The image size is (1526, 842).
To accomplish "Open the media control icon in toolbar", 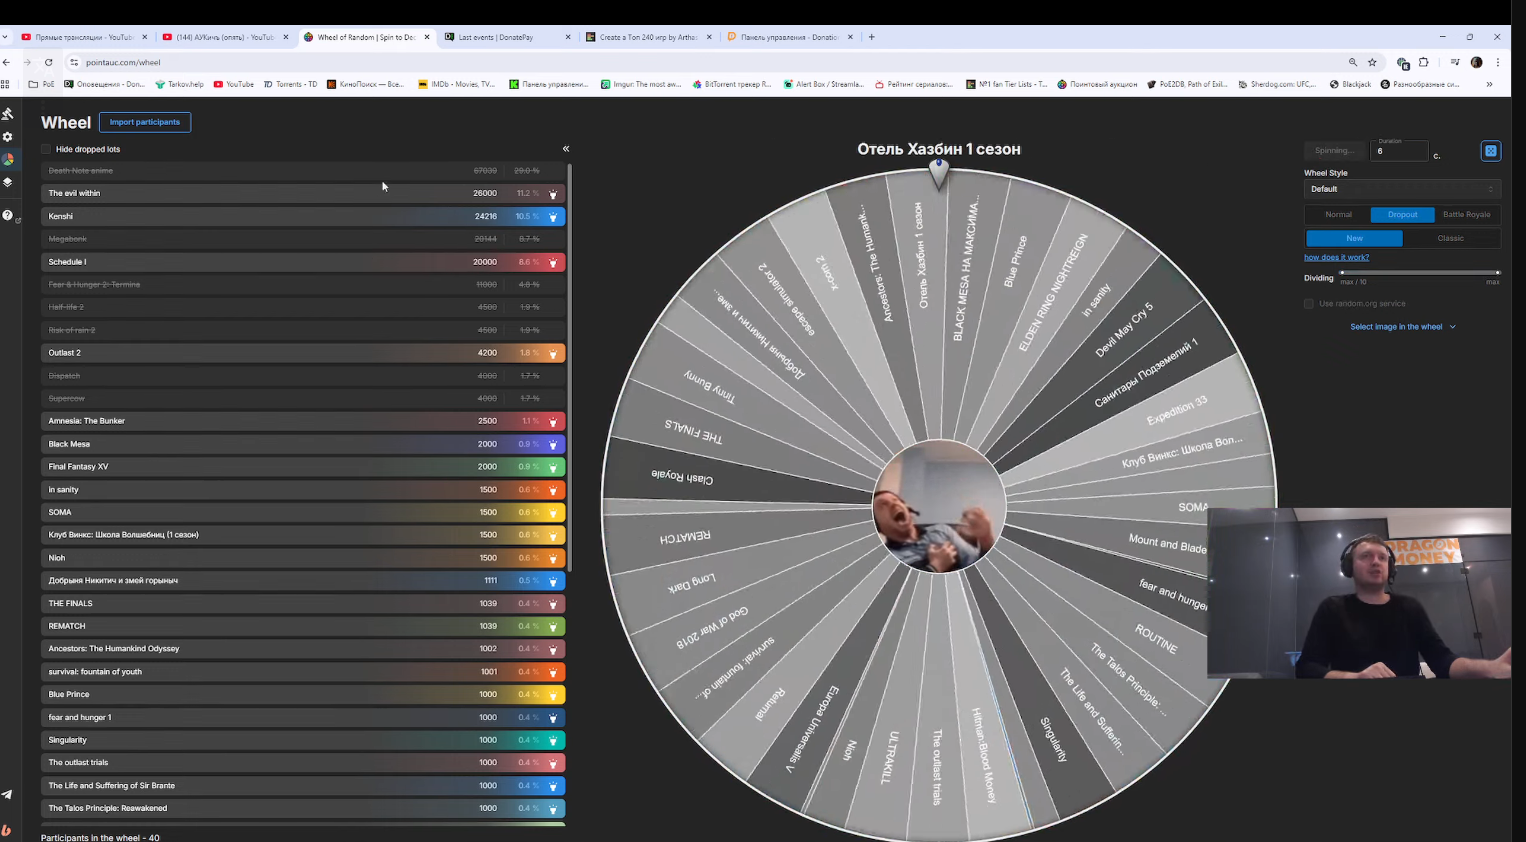I will 1455,62.
